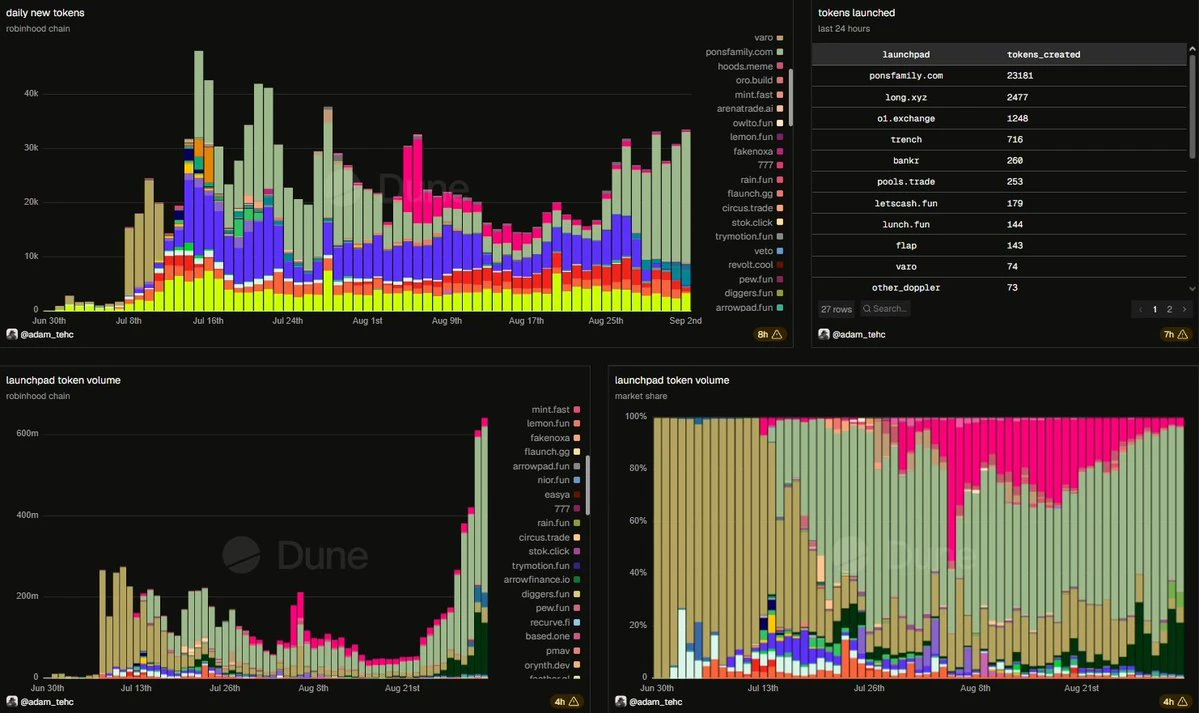Sort table by tokens_created column header
Image resolution: width=1199 pixels, height=713 pixels.
(x=1044, y=54)
